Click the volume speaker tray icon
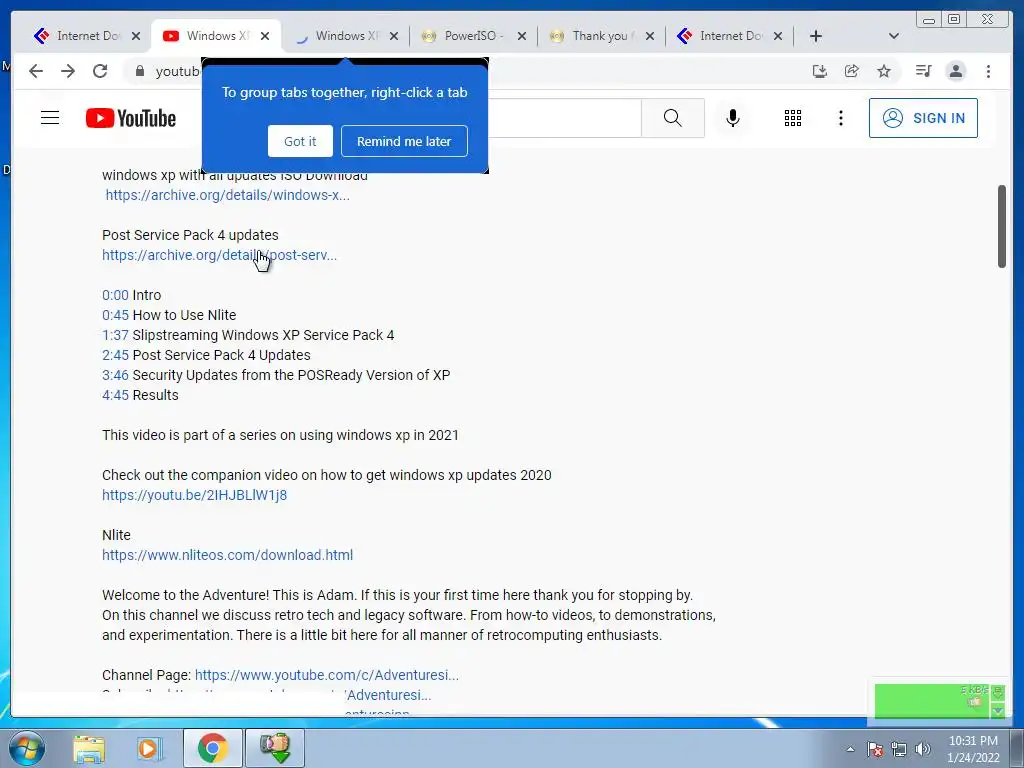 tap(922, 749)
